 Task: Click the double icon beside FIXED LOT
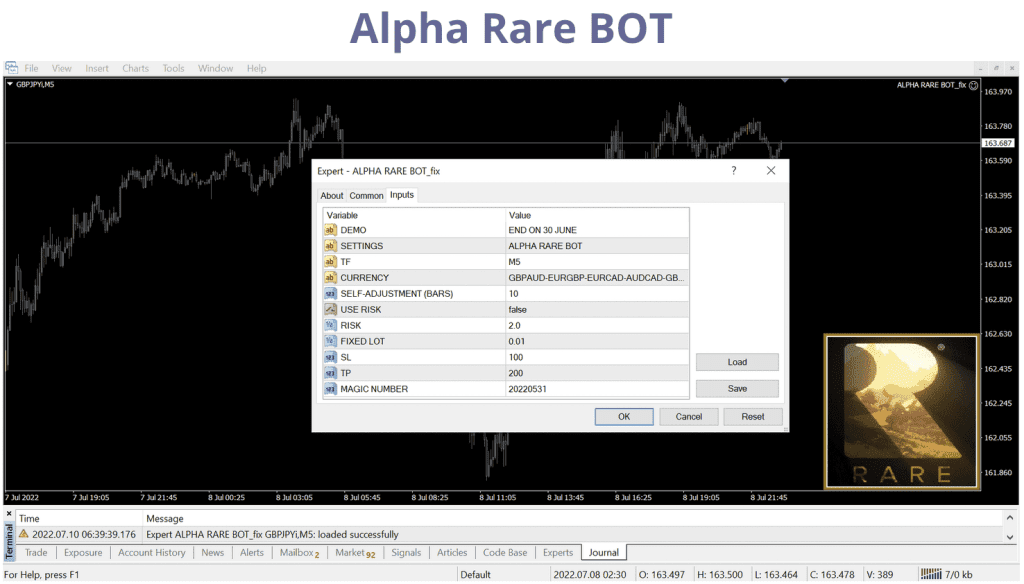tap(330, 341)
